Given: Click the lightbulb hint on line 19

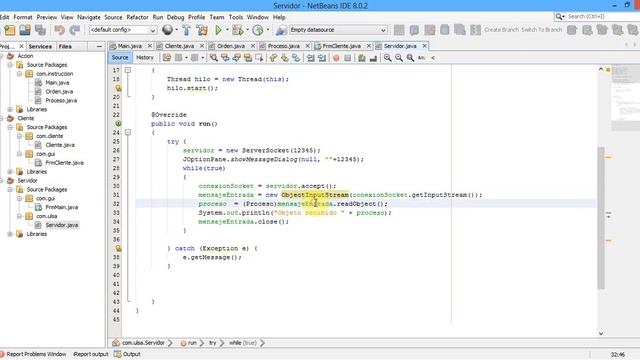Looking at the screenshot, I should (x=118, y=88).
